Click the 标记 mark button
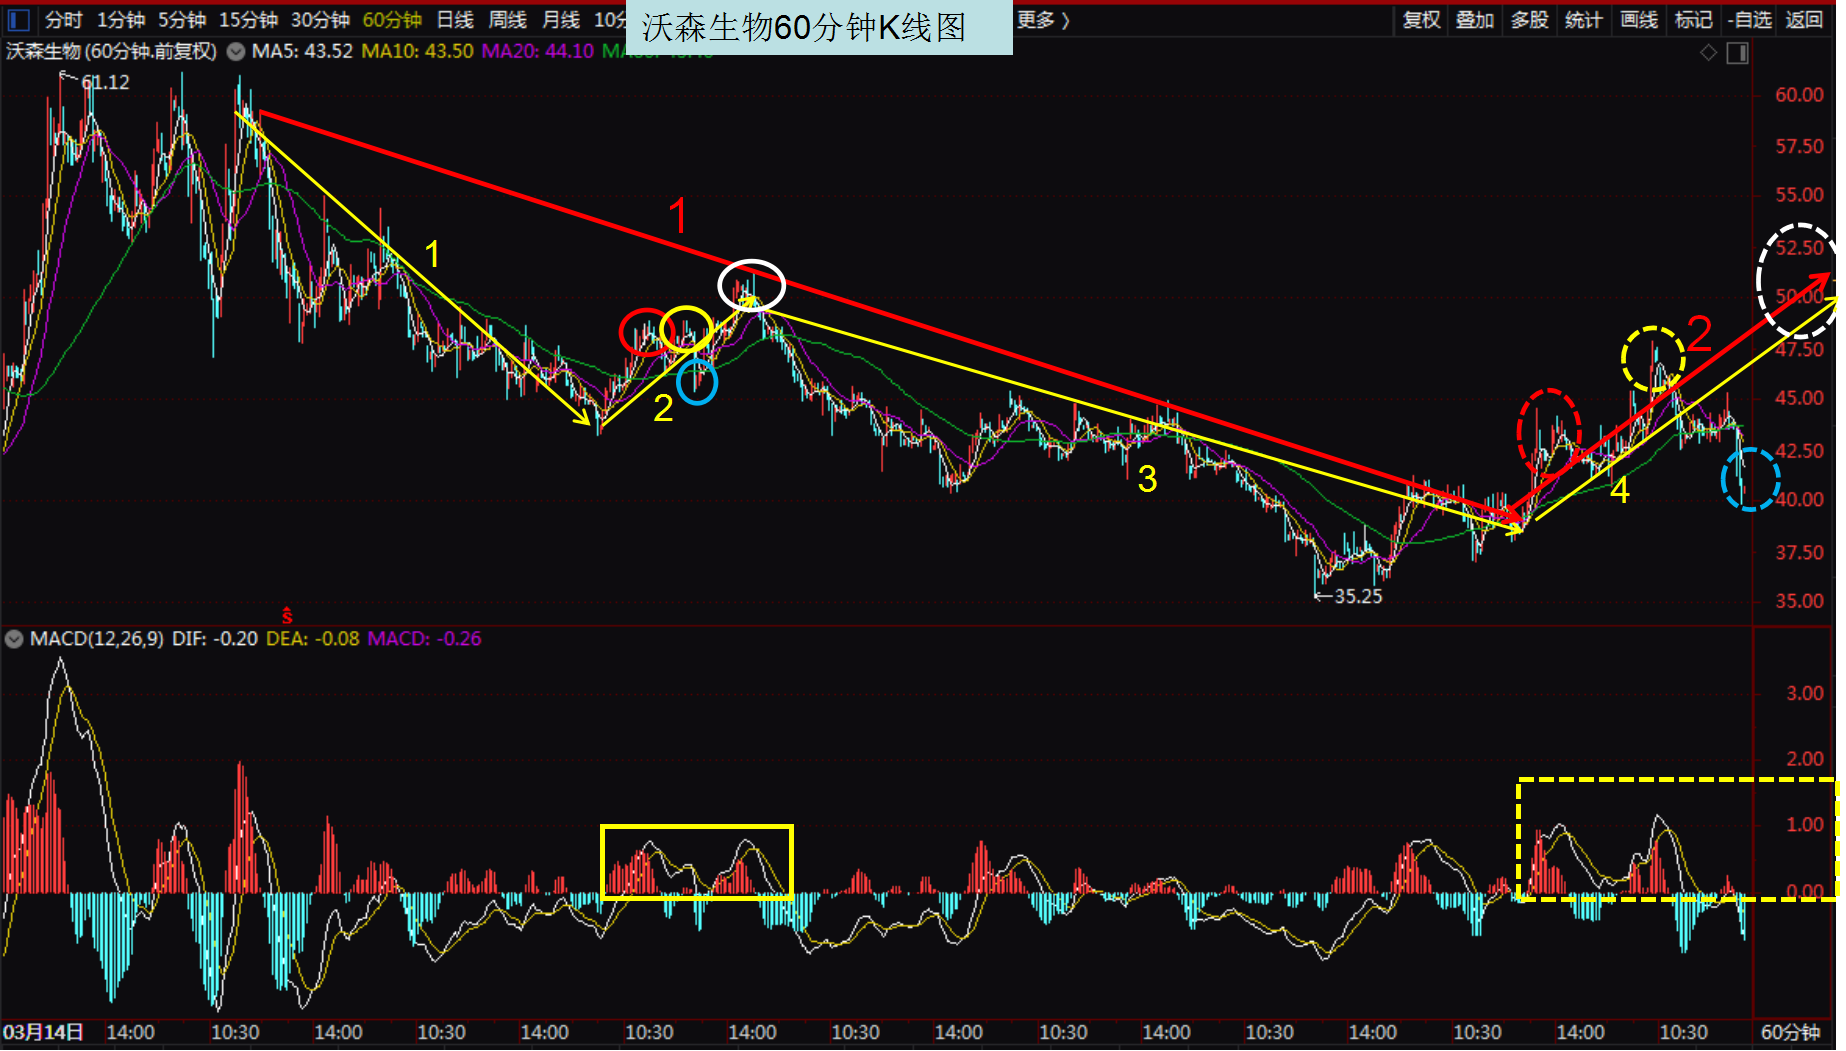 [1693, 20]
